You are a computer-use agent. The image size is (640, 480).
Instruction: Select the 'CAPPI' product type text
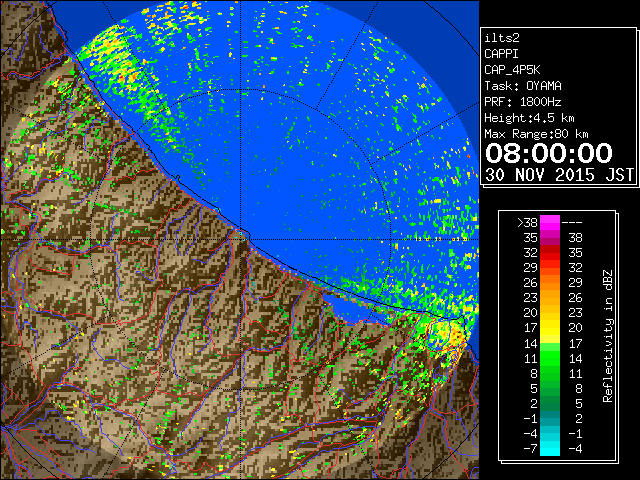click(501, 54)
